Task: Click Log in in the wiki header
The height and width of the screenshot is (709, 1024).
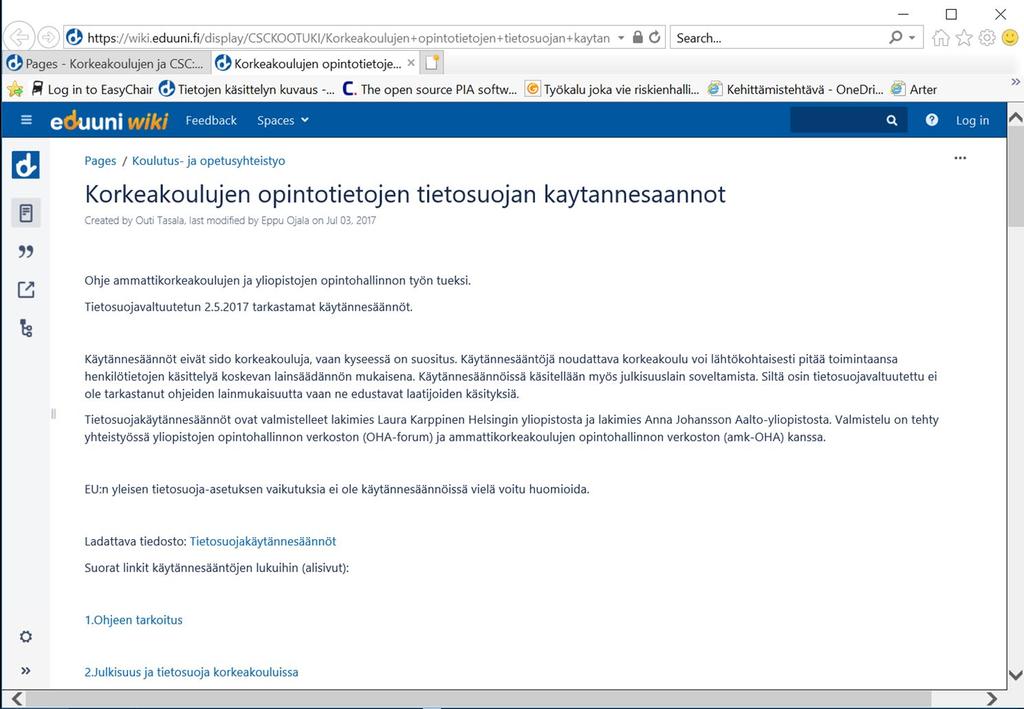Action: [972, 120]
